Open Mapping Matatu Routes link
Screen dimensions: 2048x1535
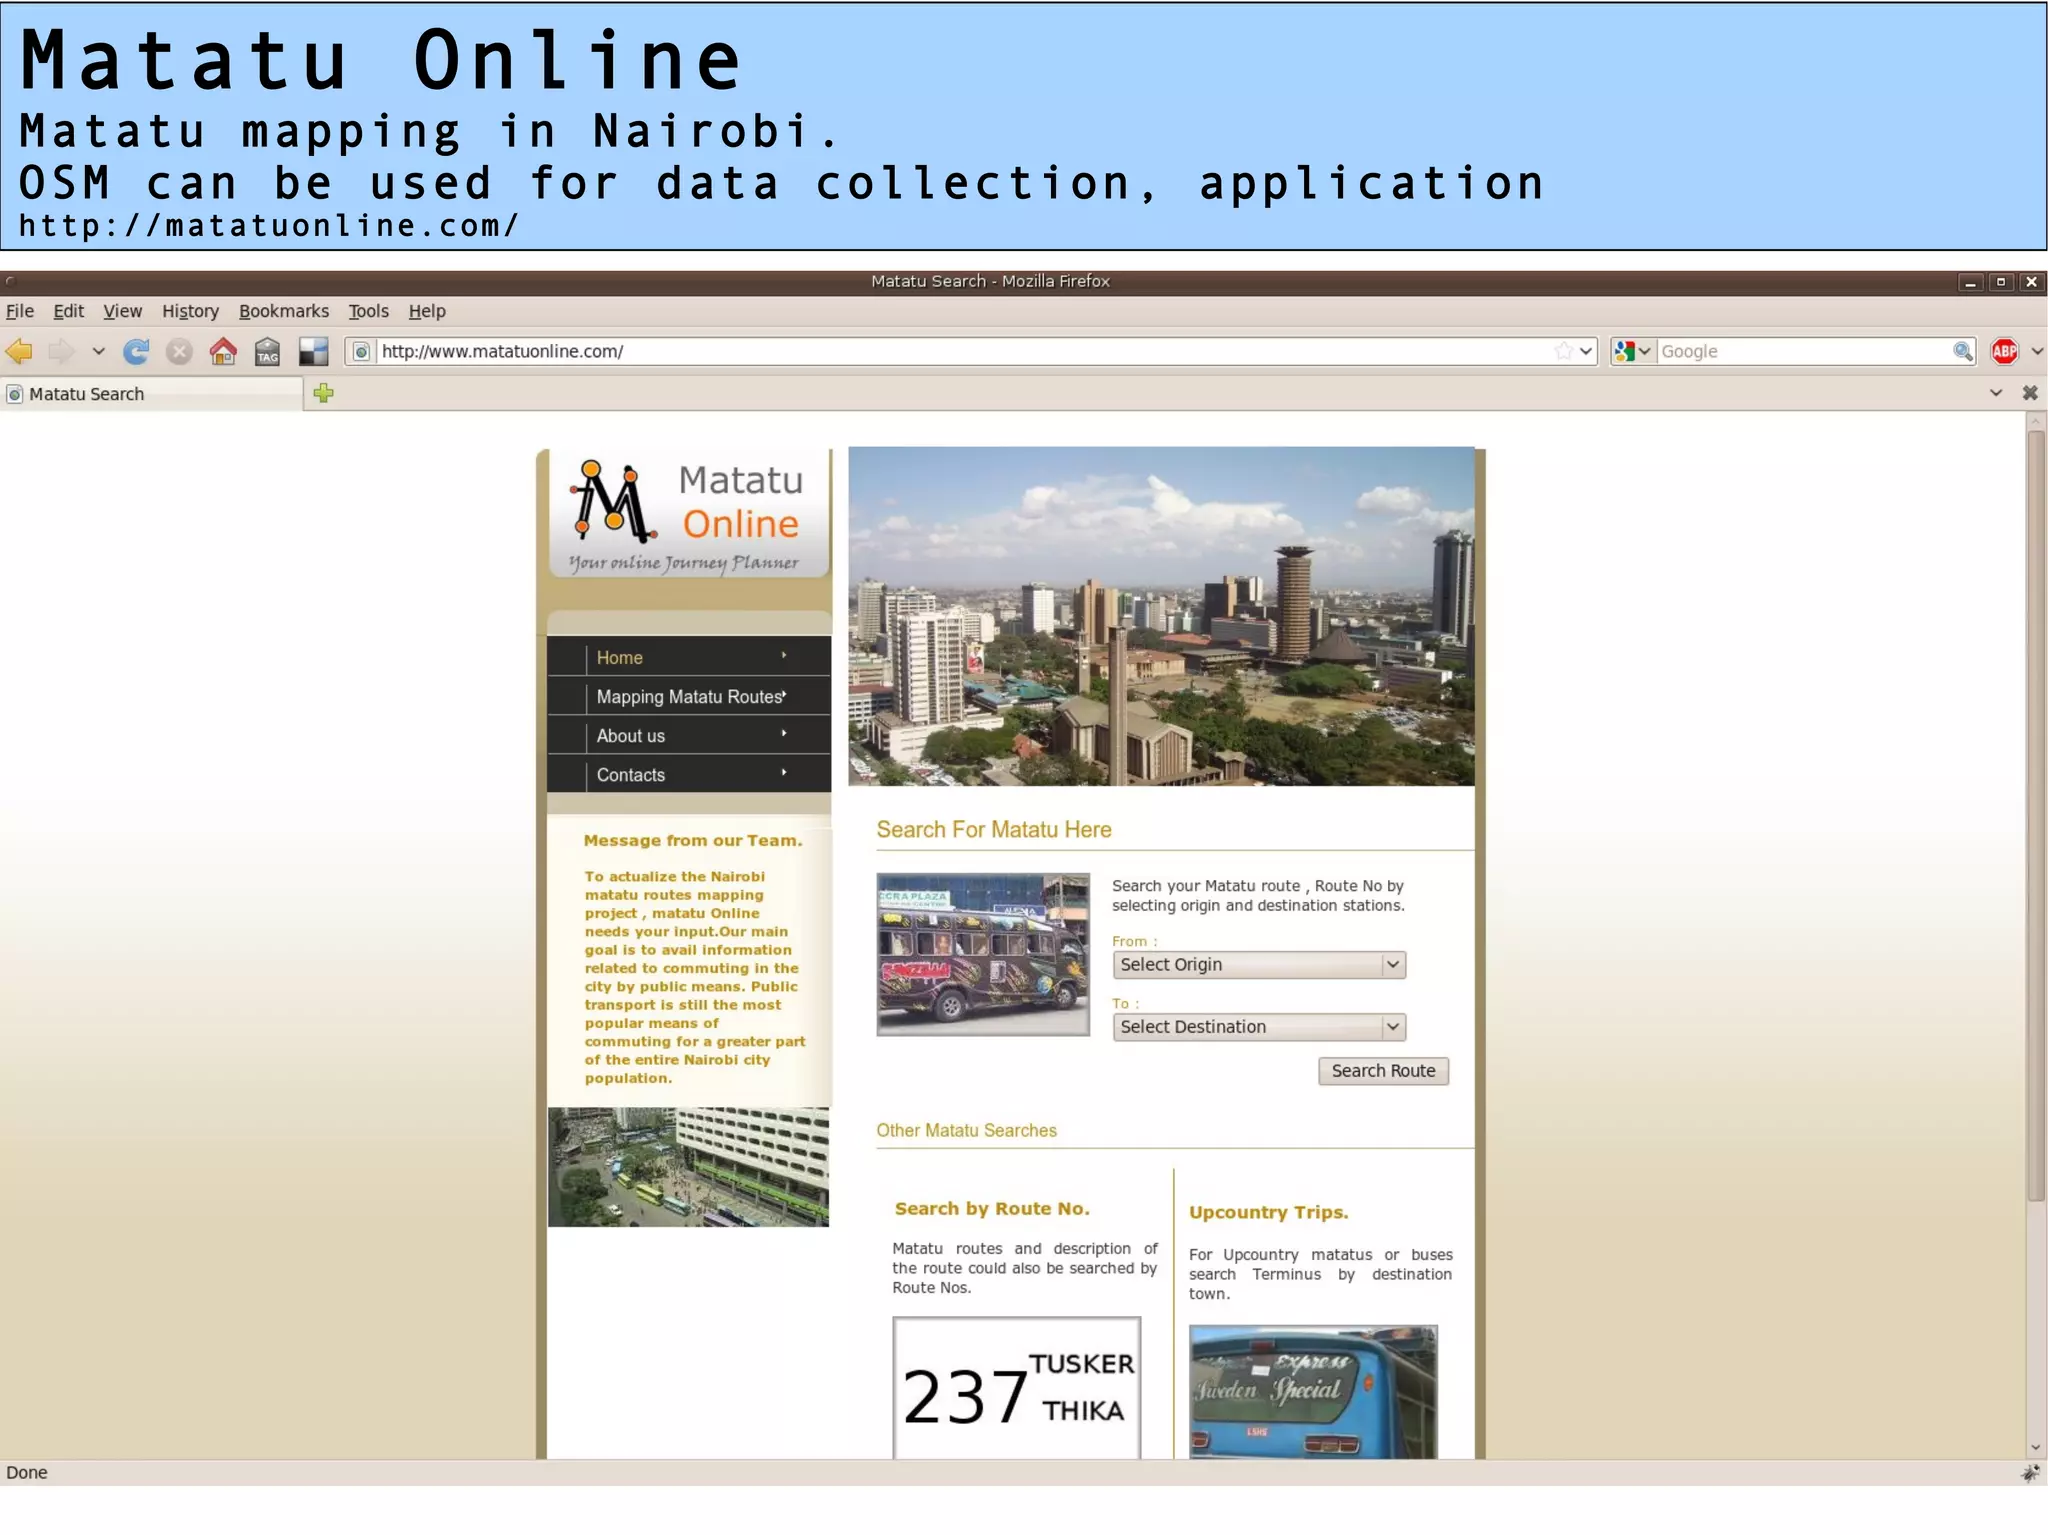(689, 696)
